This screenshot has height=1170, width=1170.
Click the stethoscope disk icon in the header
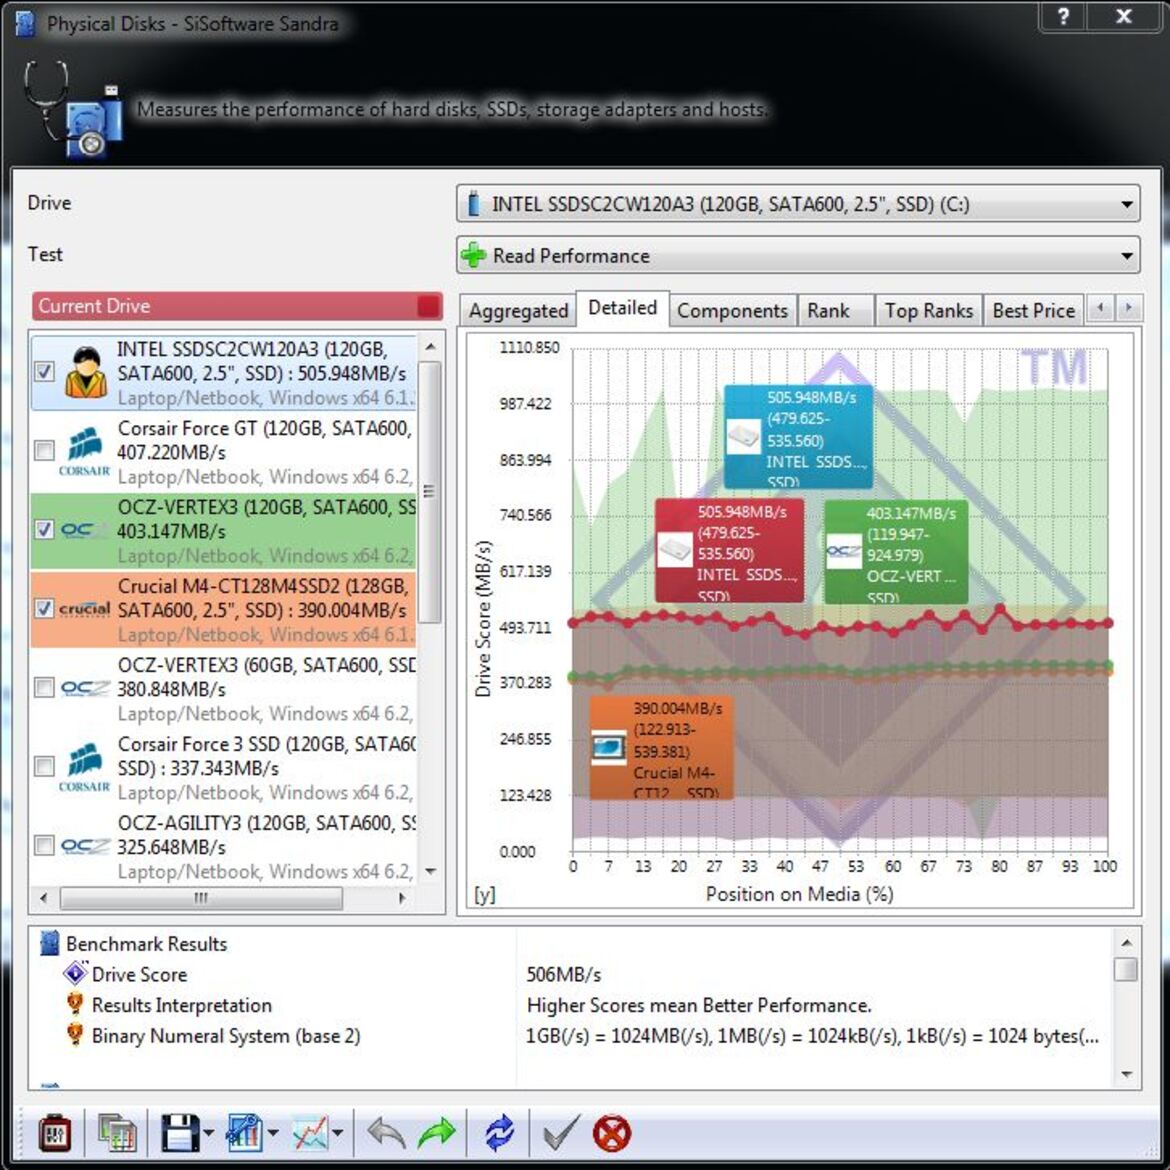[73, 110]
